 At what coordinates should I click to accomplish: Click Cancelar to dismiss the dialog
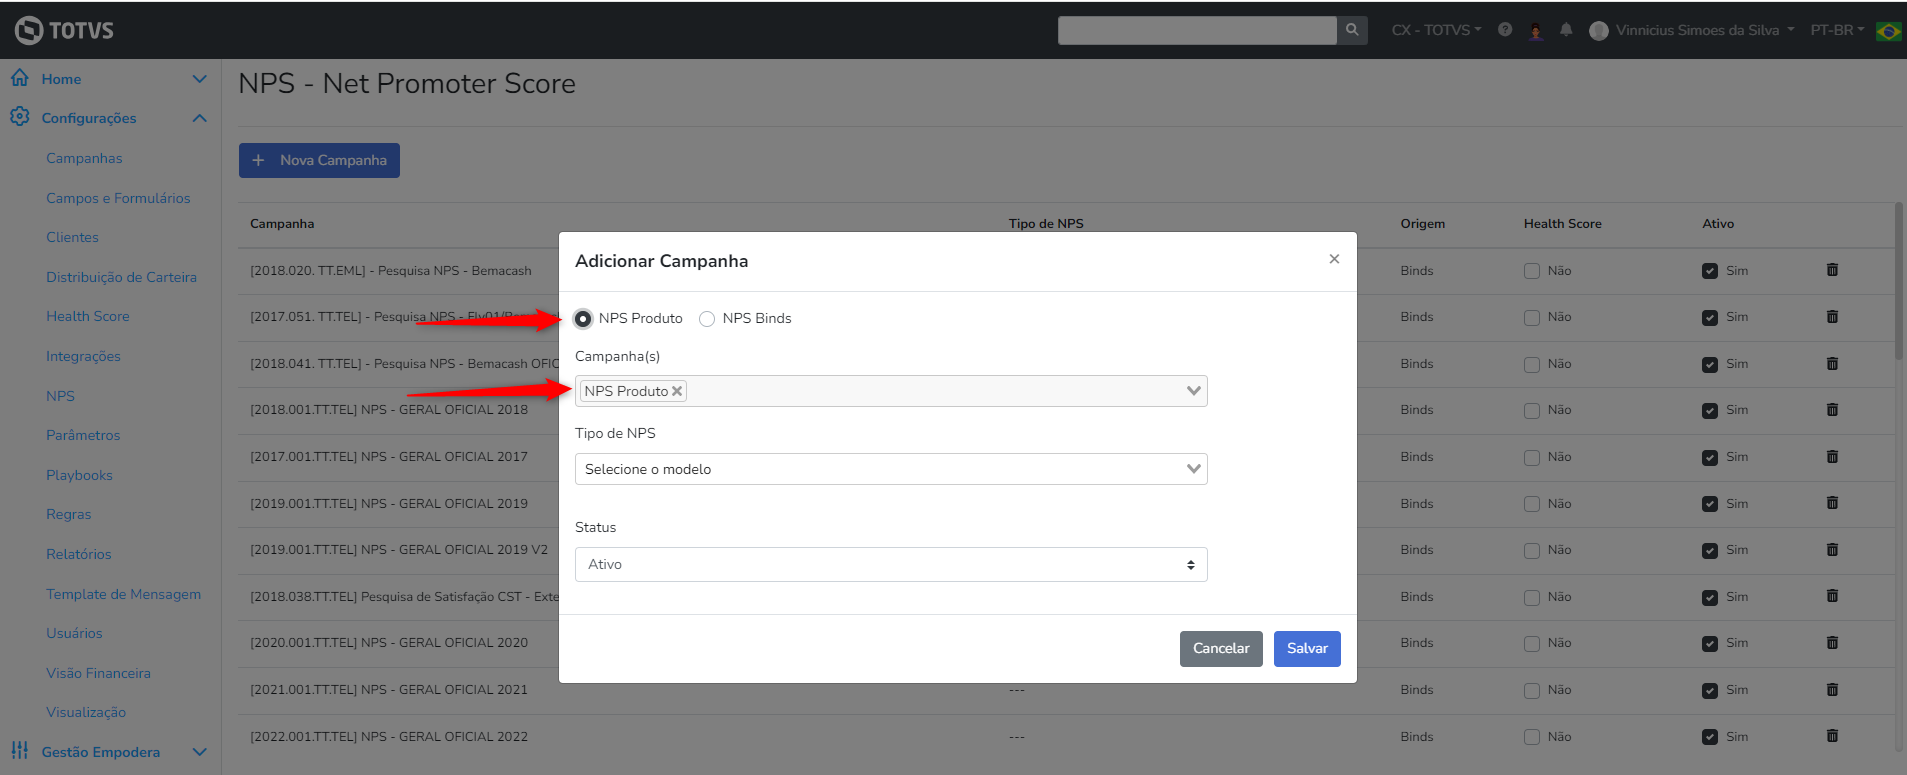click(x=1221, y=648)
